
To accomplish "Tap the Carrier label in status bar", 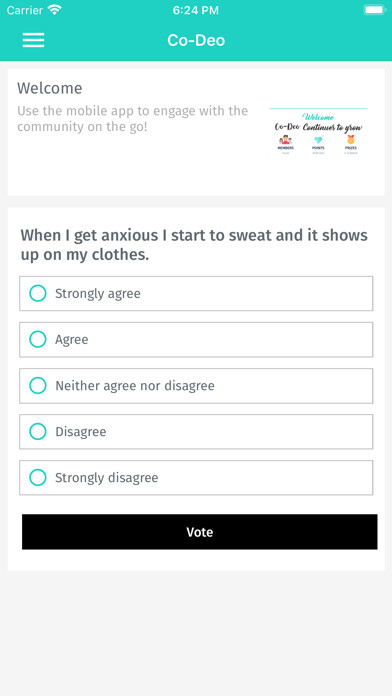I will (25, 10).
